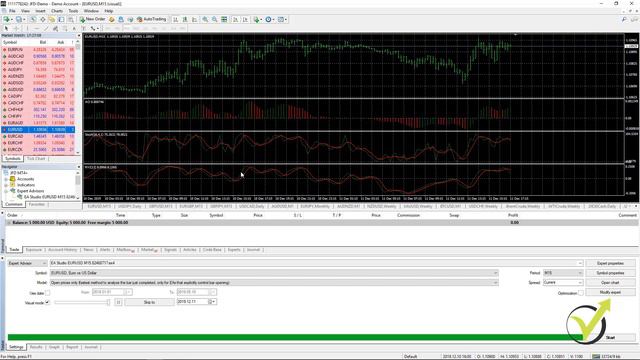The height and width of the screenshot is (360, 640).
Task: Open the Charts menu
Action: [57, 11]
